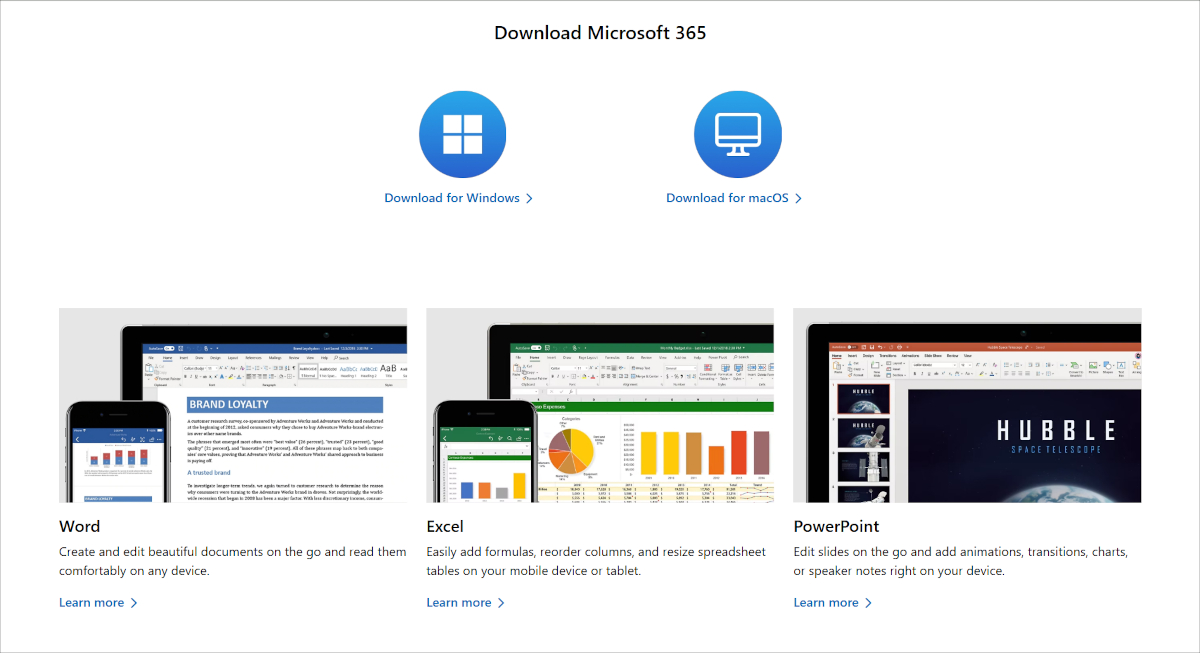Select the Word product heading
Image resolution: width=1200 pixels, height=653 pixels.
tap(79, 526)
